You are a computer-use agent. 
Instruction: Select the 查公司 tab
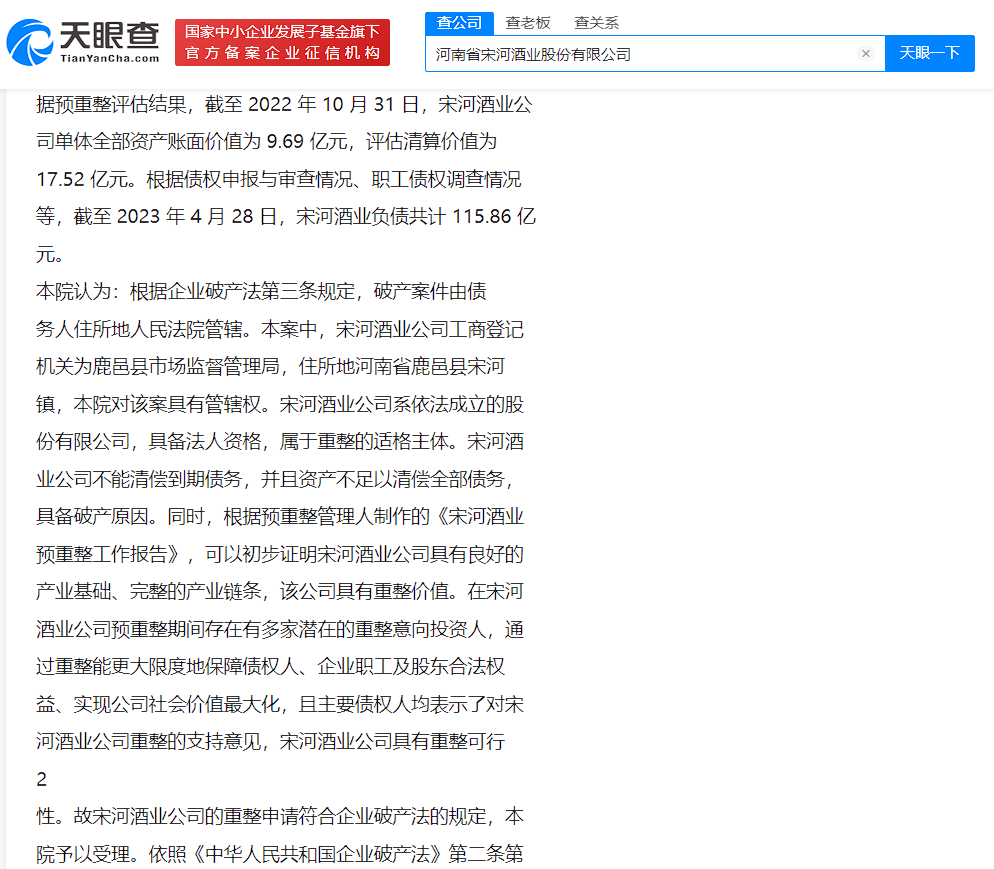pyautogui.click(x=459, y=23)
